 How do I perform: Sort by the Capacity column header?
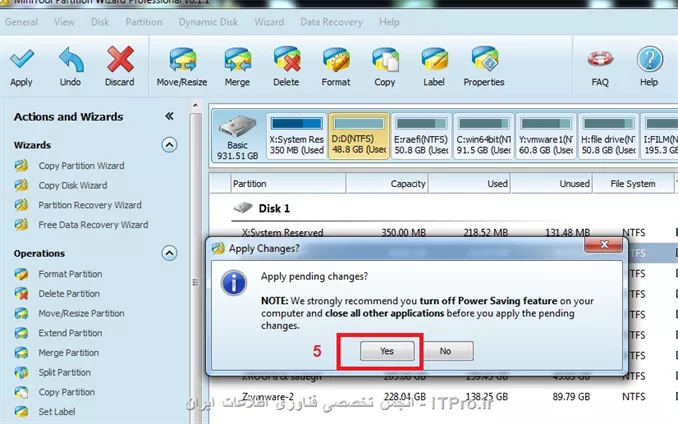point(387,184)
